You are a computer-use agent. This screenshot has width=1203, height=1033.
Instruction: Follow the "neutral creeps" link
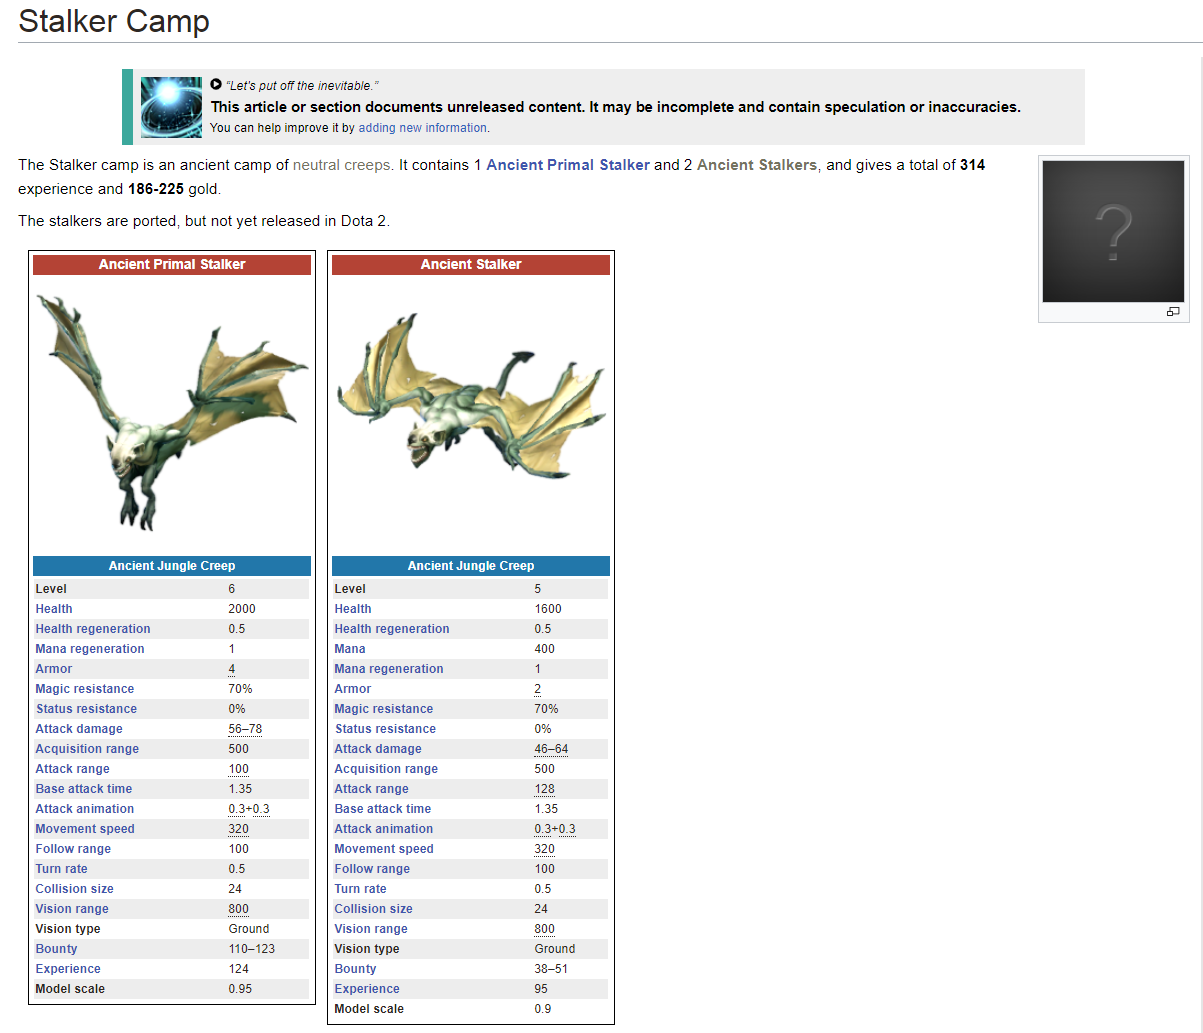tap(342, 165)
